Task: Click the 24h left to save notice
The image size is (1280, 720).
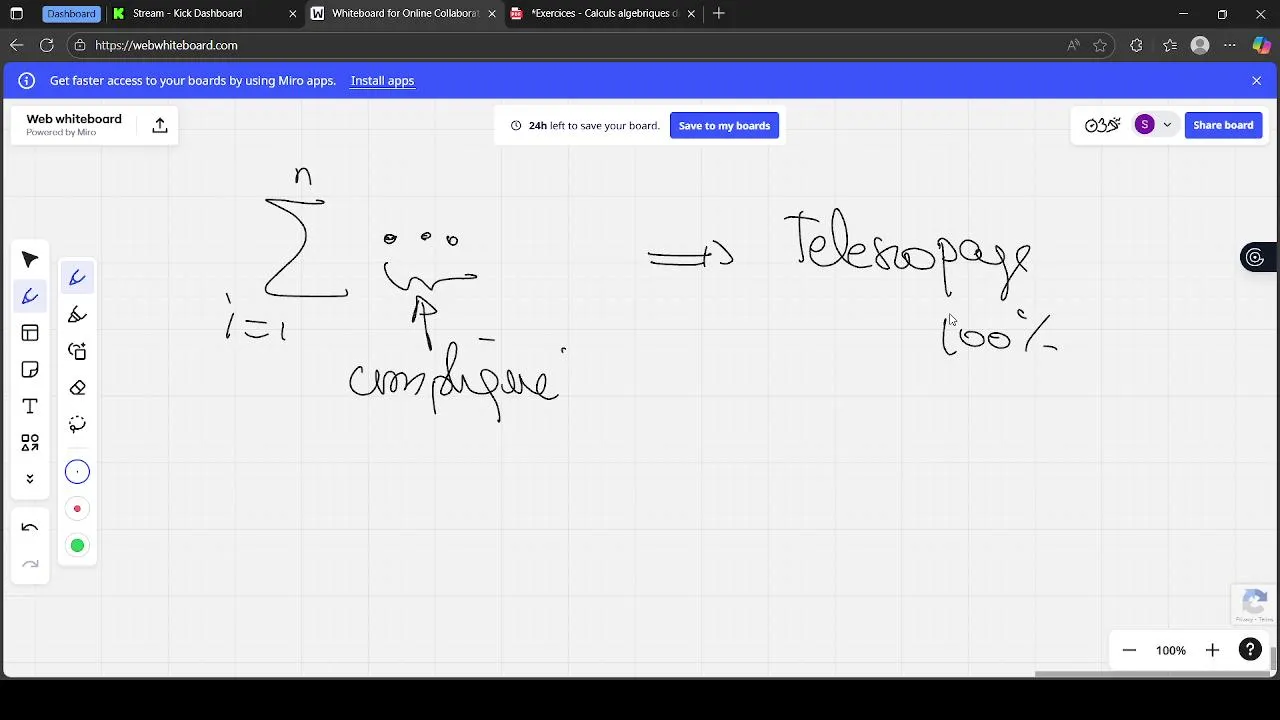Action: 585,126
